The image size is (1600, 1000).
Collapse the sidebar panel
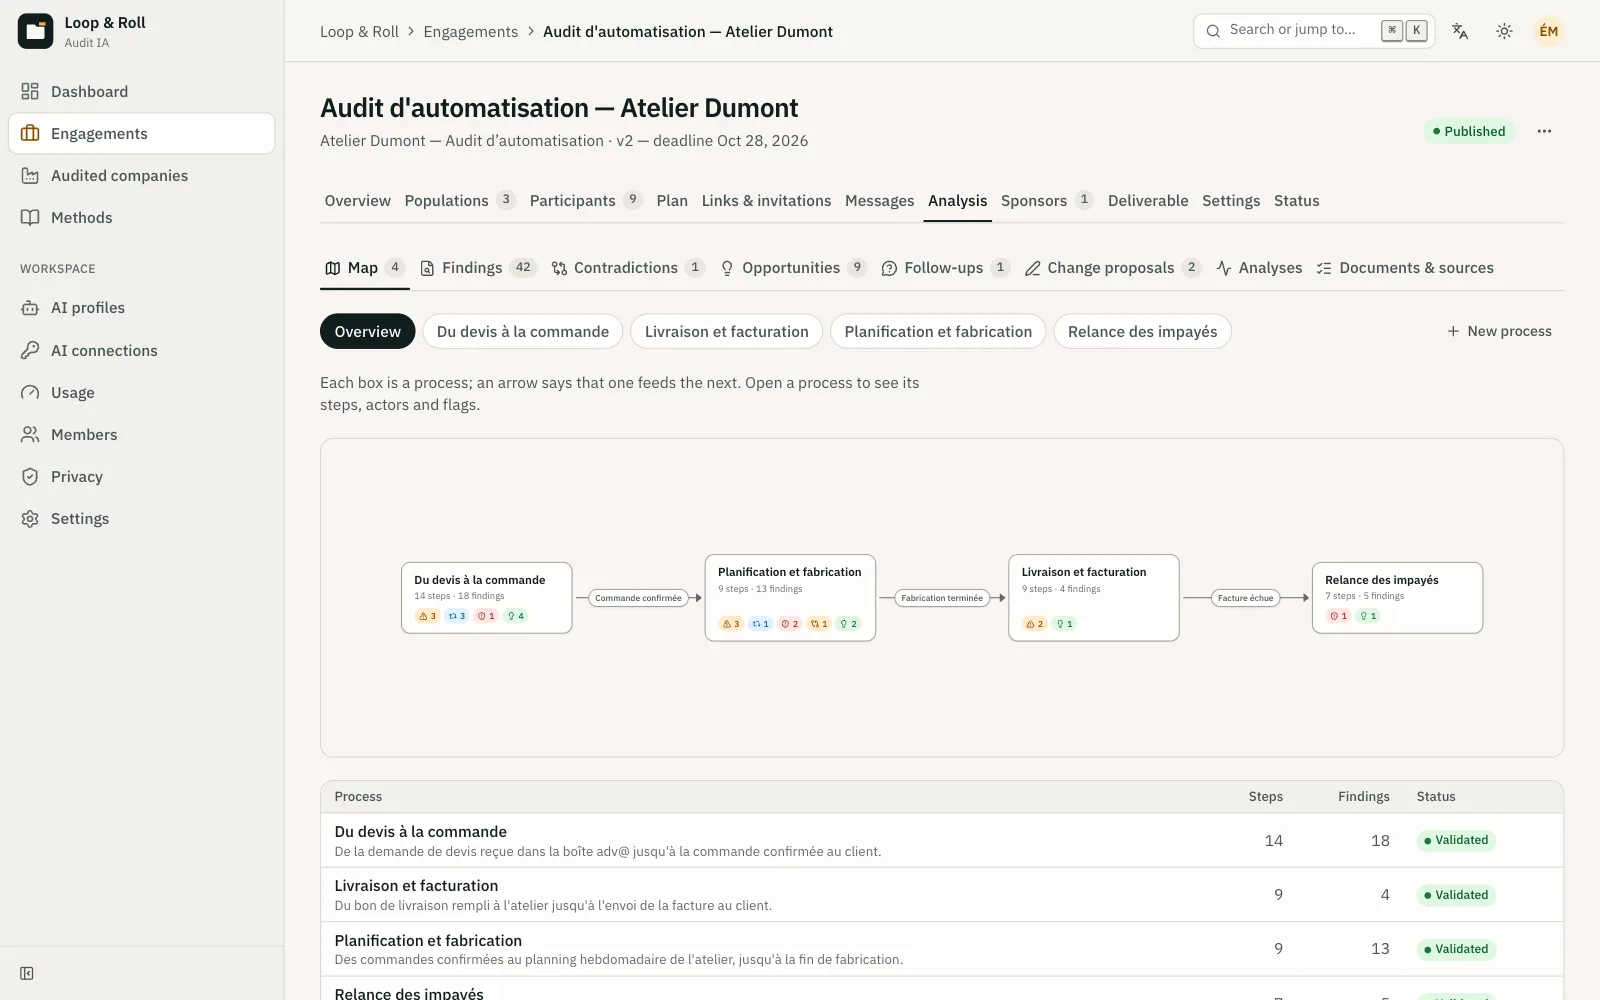coord(27,973)
